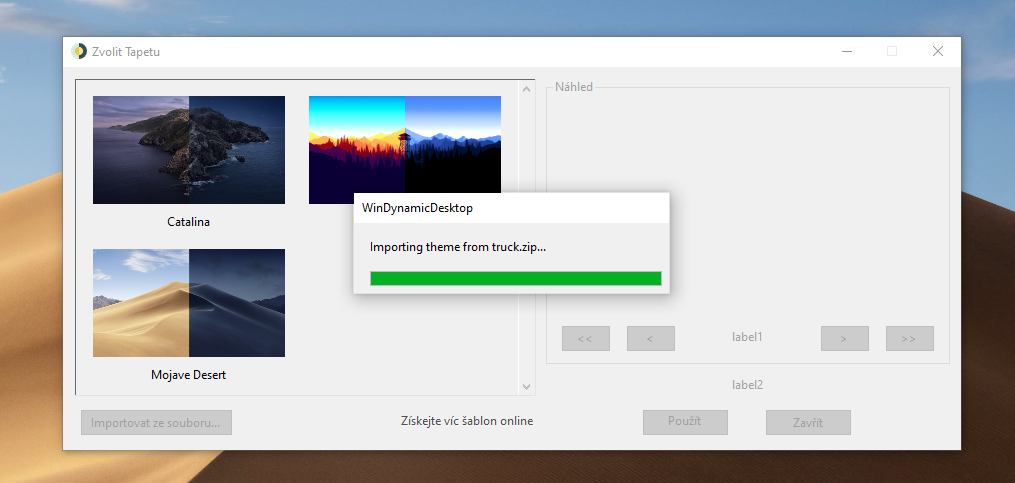Image resolution: width=1015 pixels, height=483 pixels.
Task: Jump to last preview image with >> button
Action: point(909,339)
